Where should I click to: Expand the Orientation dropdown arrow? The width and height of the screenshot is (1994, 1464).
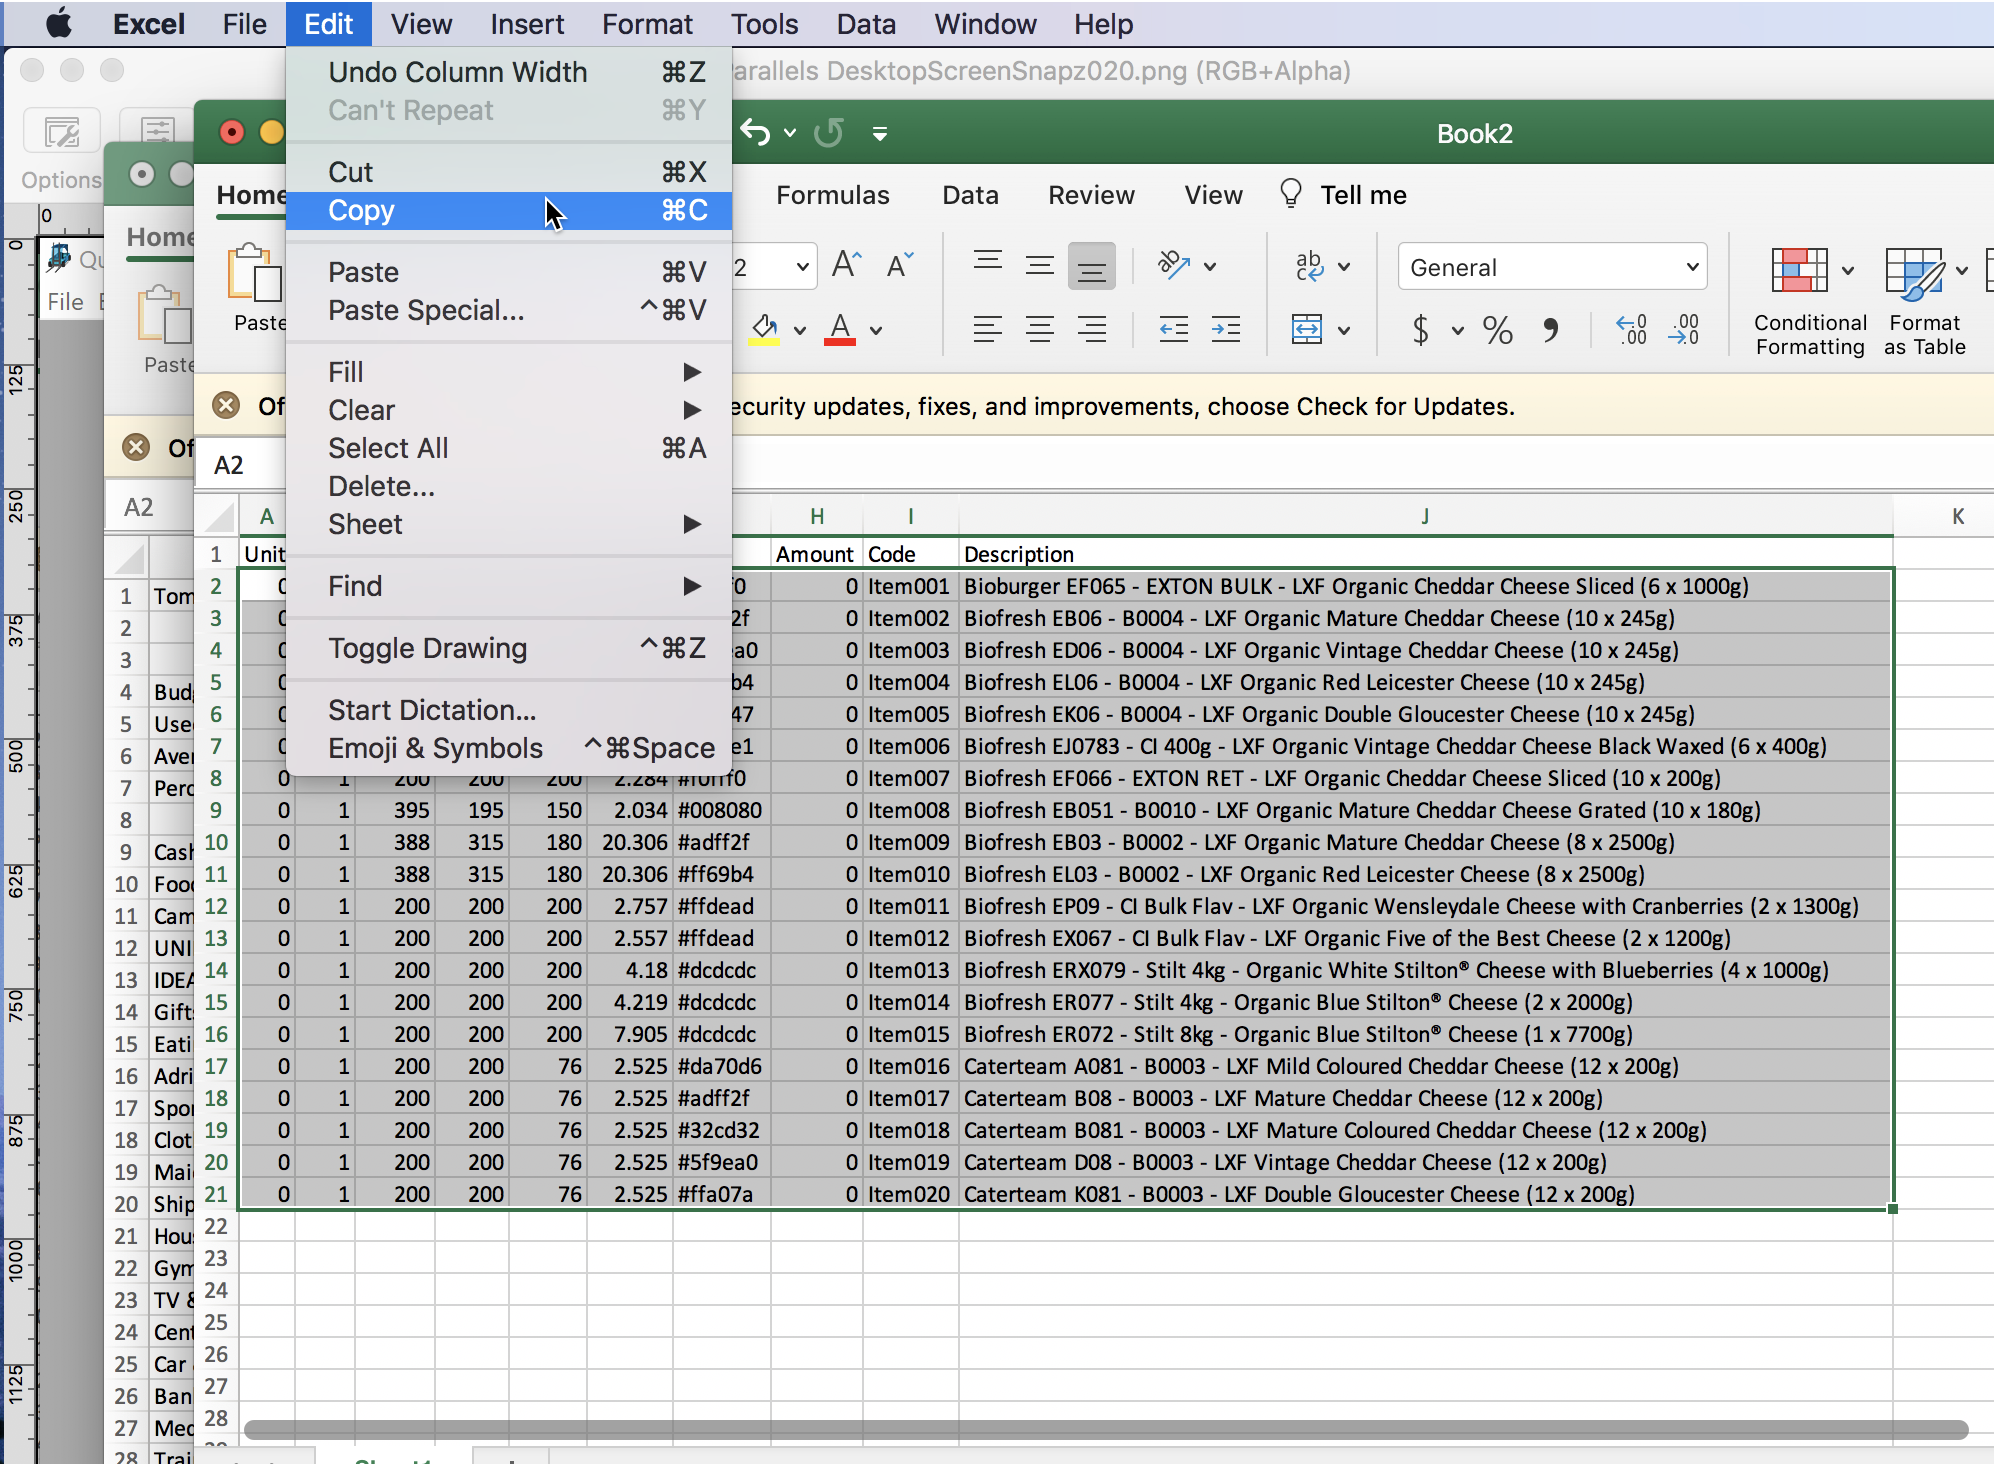[x=1210, y=267]
